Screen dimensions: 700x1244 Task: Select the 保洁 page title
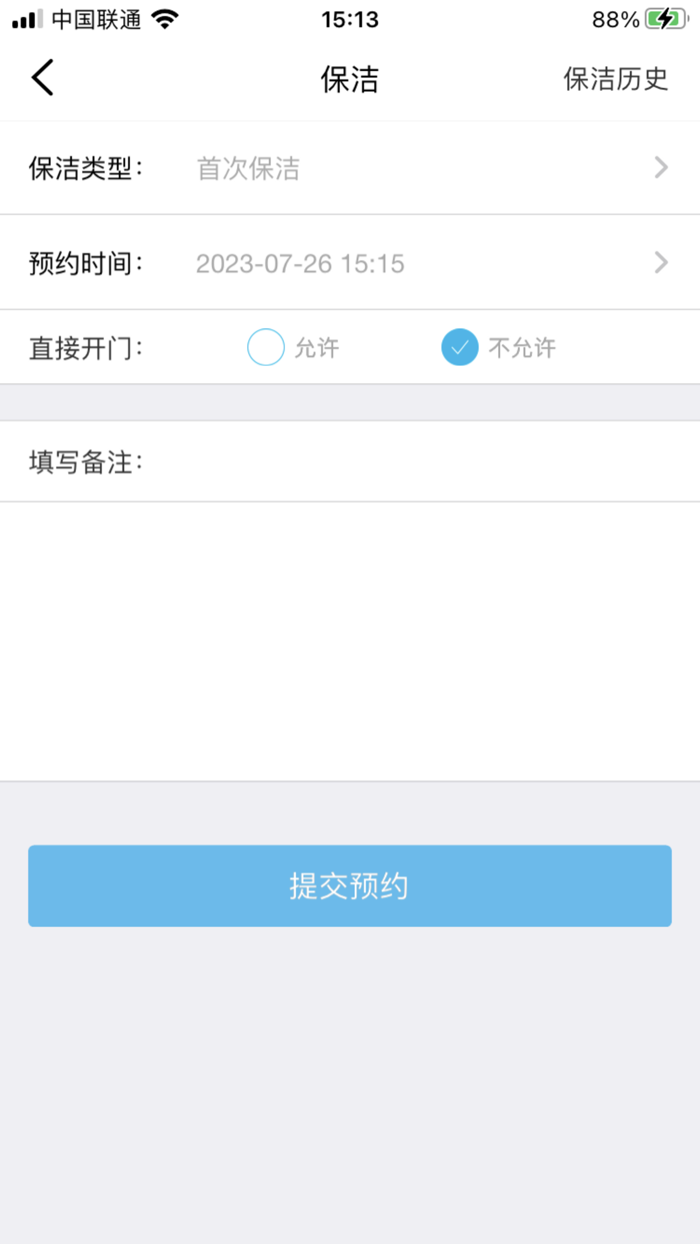[349, 80]
